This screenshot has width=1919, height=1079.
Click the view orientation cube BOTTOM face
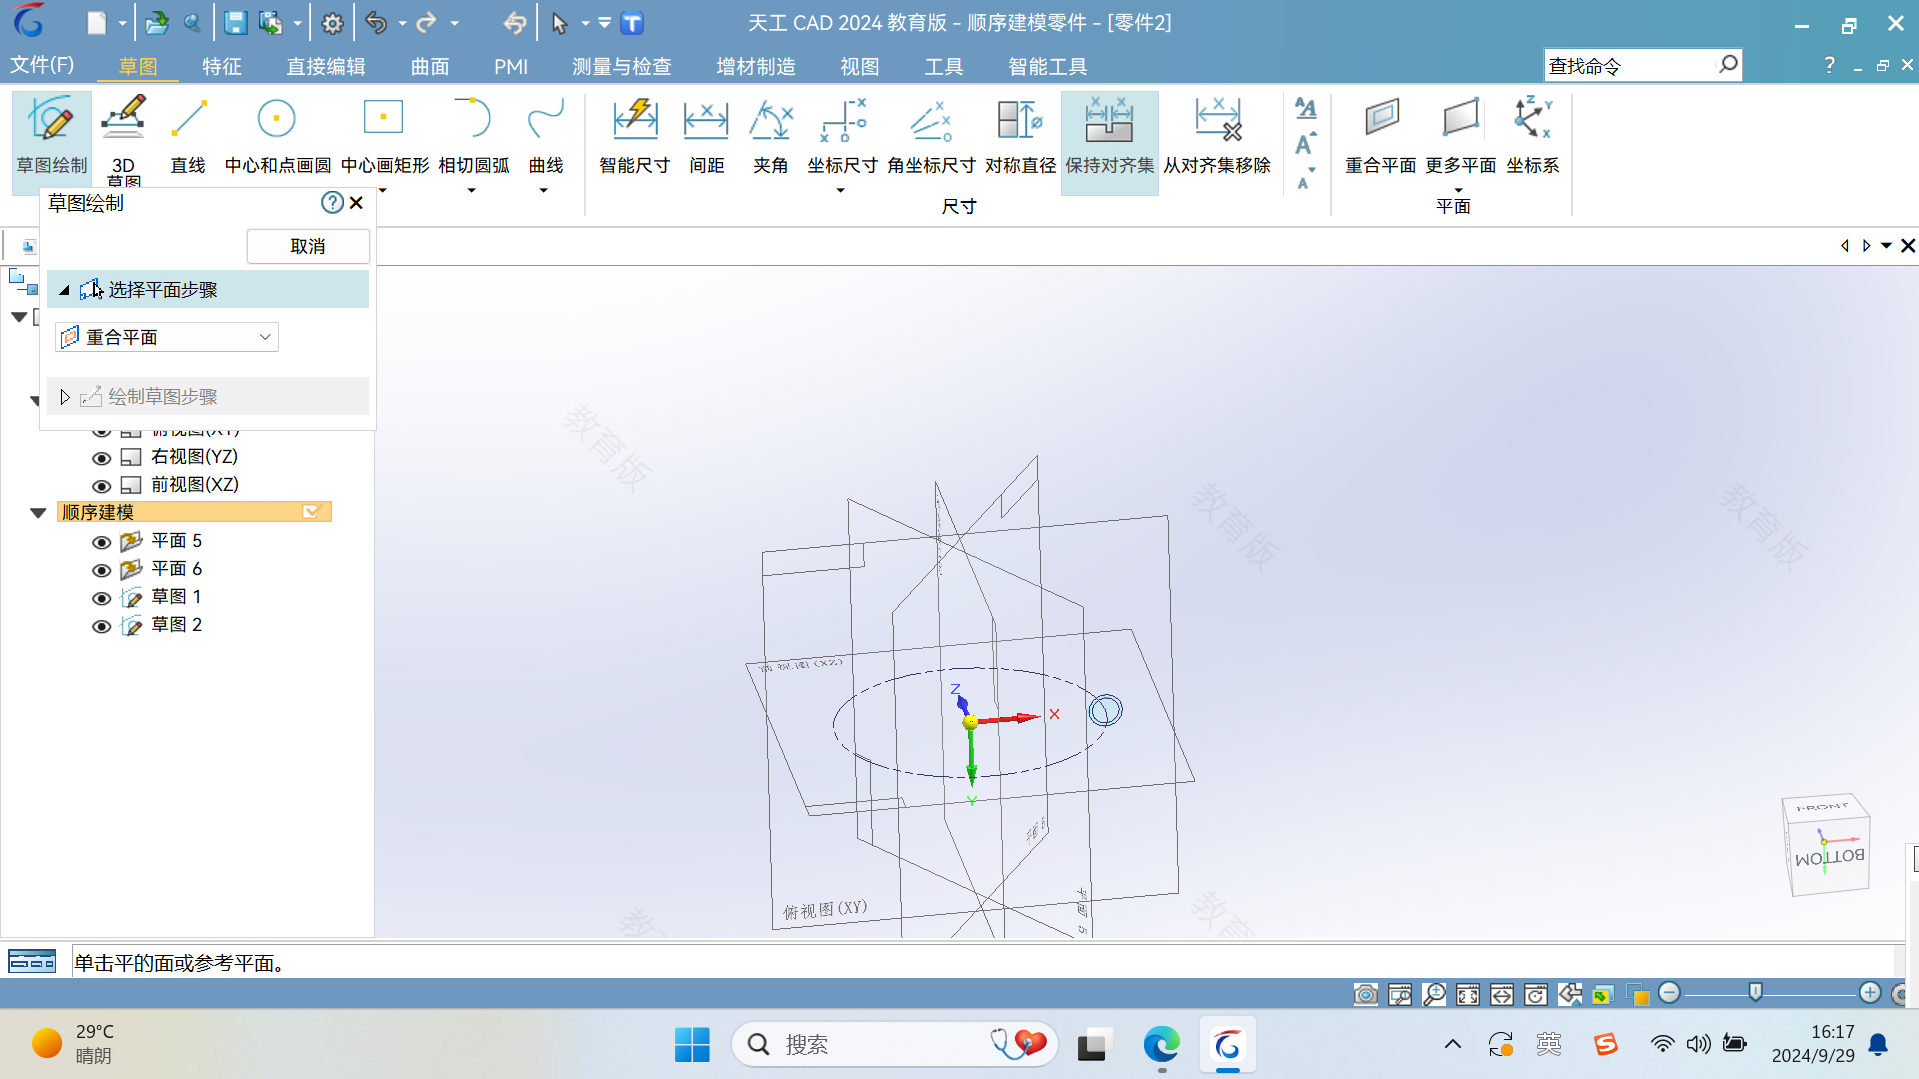point(1829,857)
